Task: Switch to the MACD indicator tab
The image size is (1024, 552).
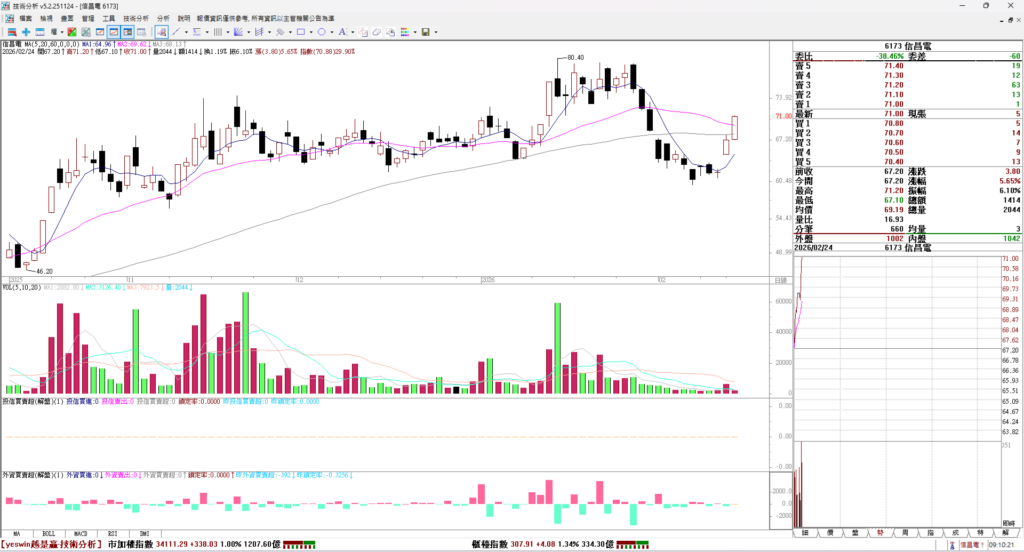Action: (x=80, y=533)
